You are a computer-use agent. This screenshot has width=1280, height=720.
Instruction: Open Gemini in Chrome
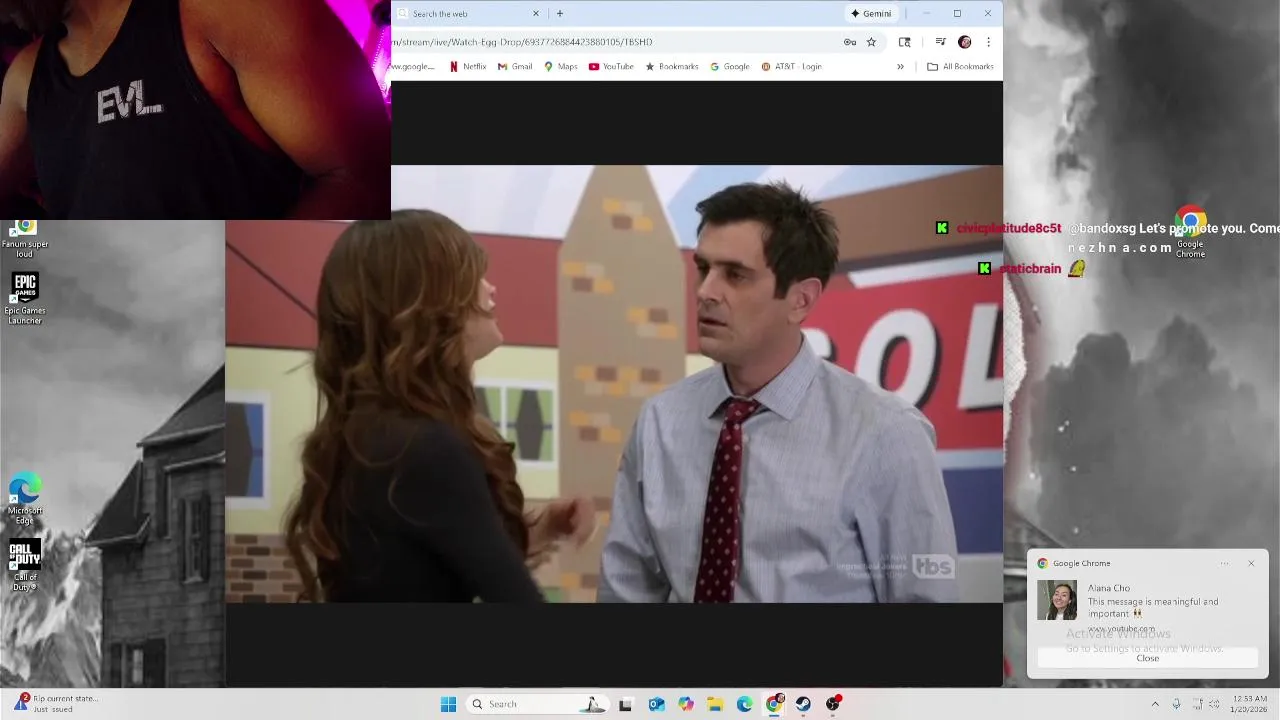(x=871, y=14)
